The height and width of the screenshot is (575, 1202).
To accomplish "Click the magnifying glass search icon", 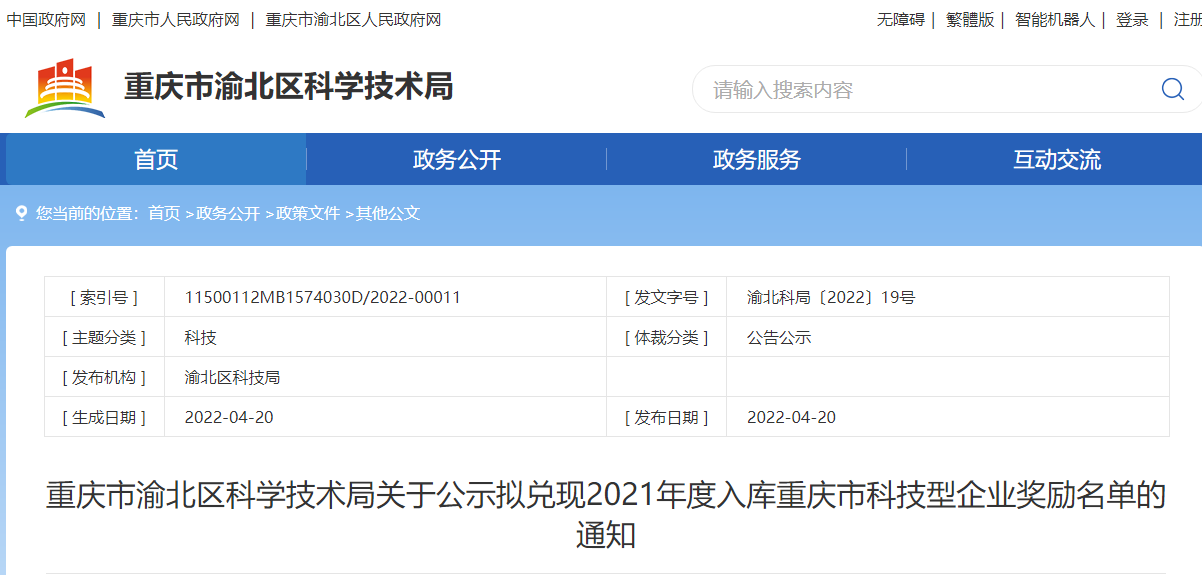I will 1172,89.
